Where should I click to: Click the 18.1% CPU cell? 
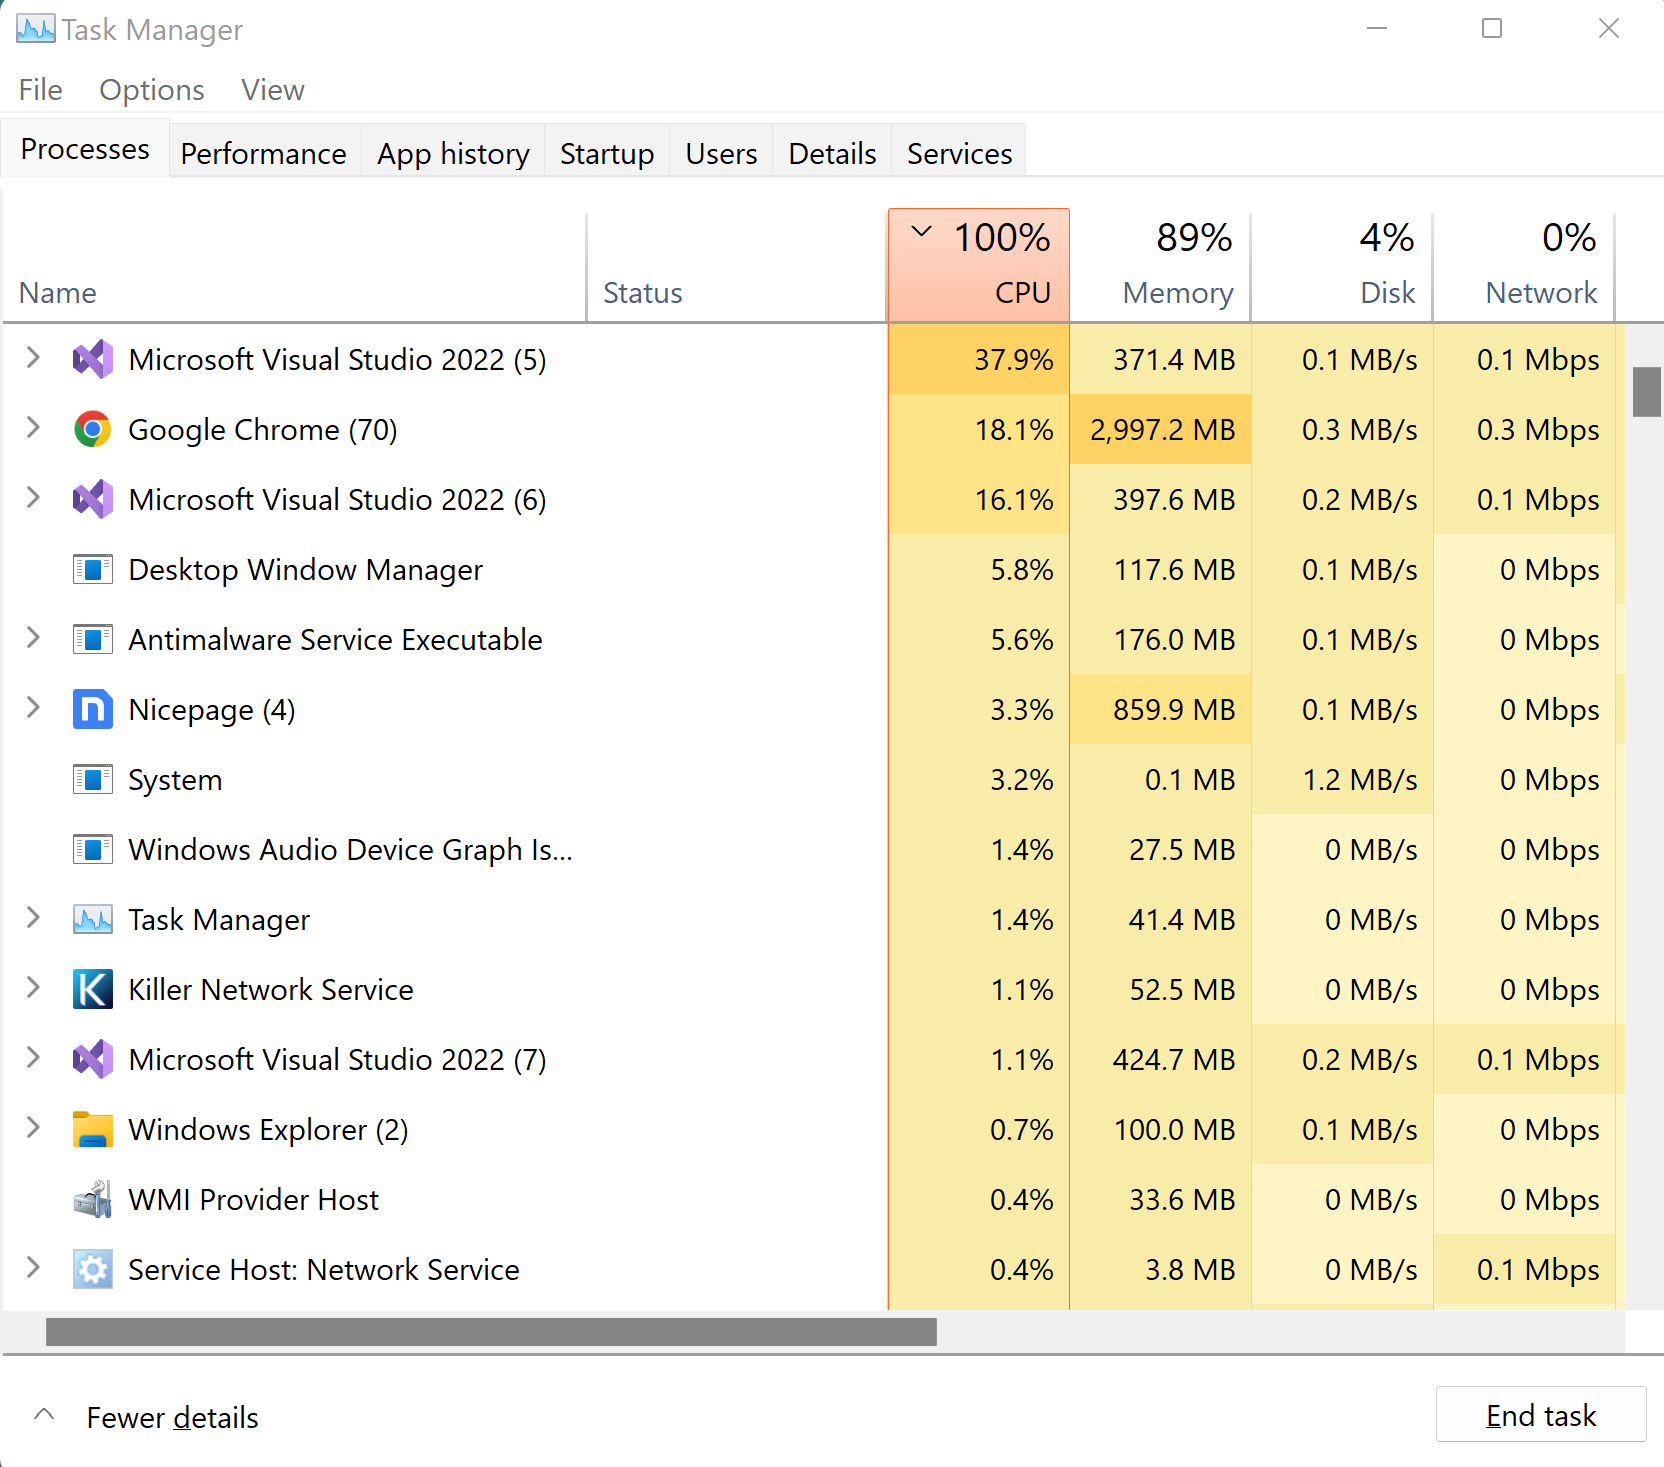[979, 429]
